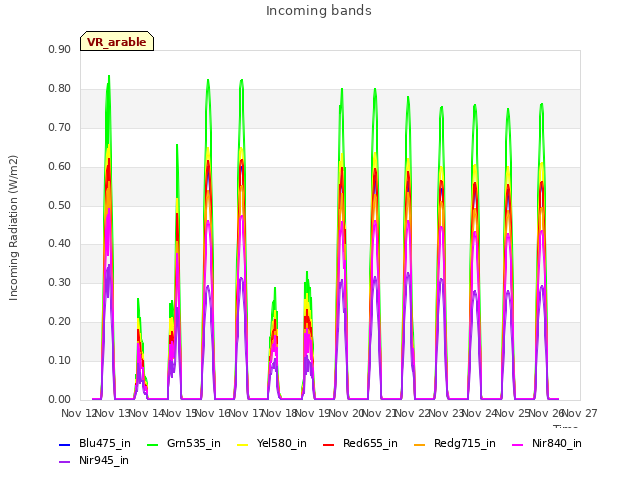Click the purple Nir945_in legend swatch

tap(64, 462)
